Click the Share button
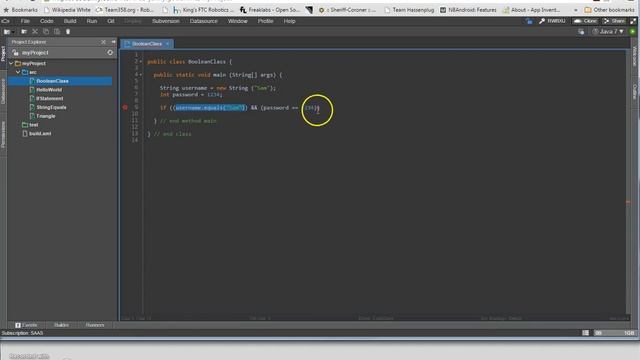 coord(614,21)
